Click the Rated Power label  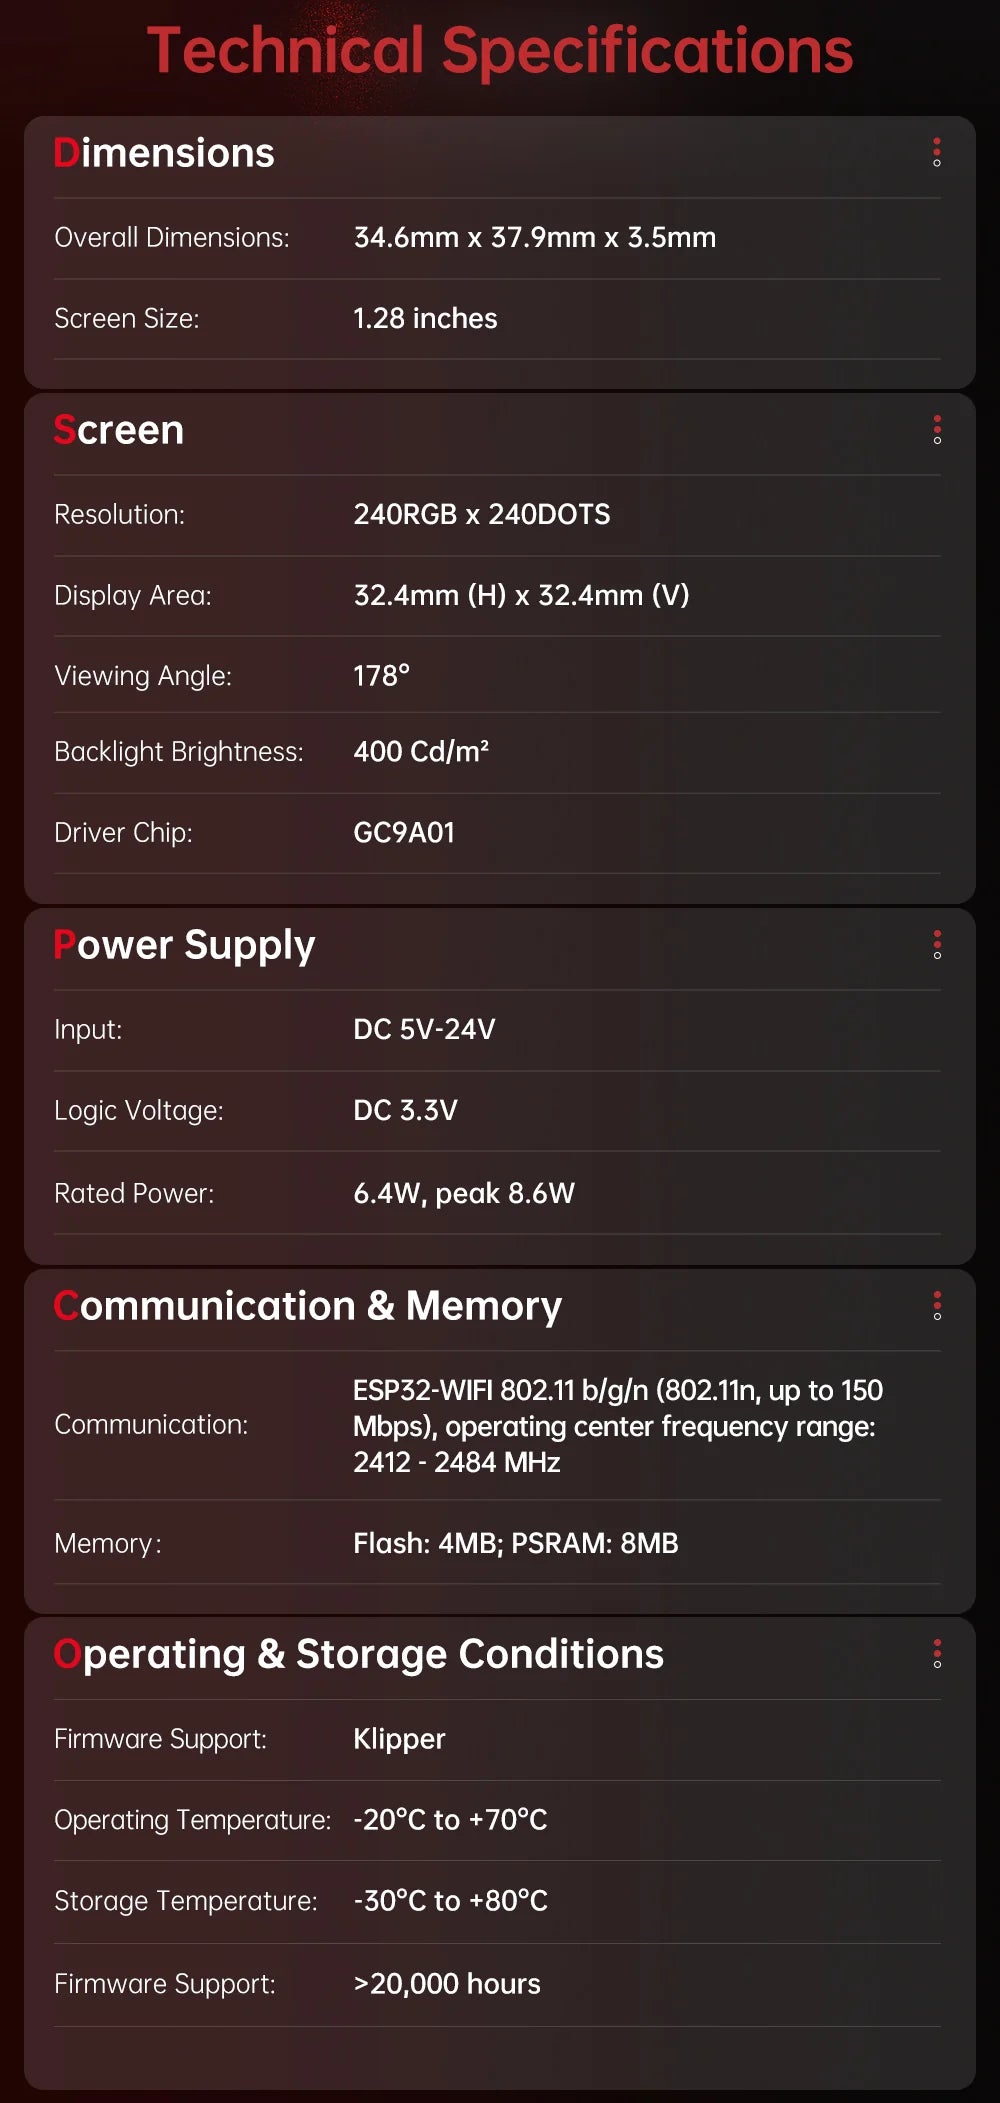pyautogui.click(x=134, y=1194)
